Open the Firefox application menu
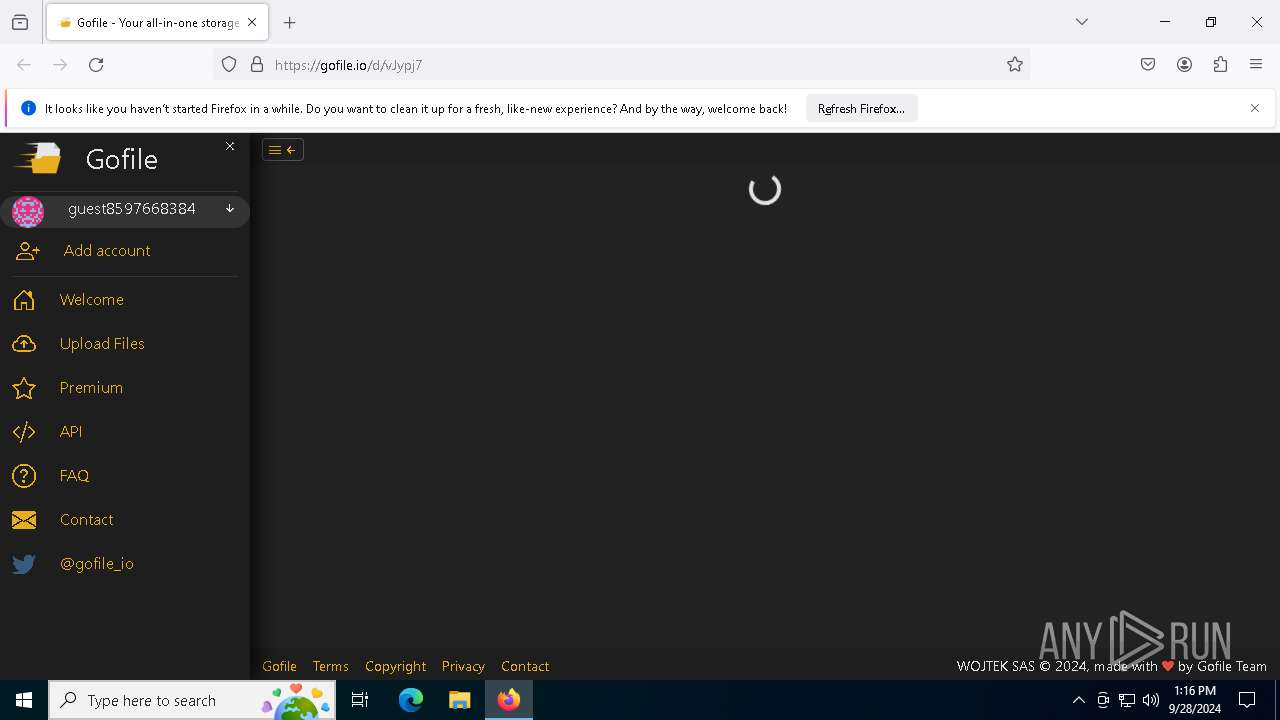The width and height of the screenshot is (1280, 720). click(x=1256, y=65)
